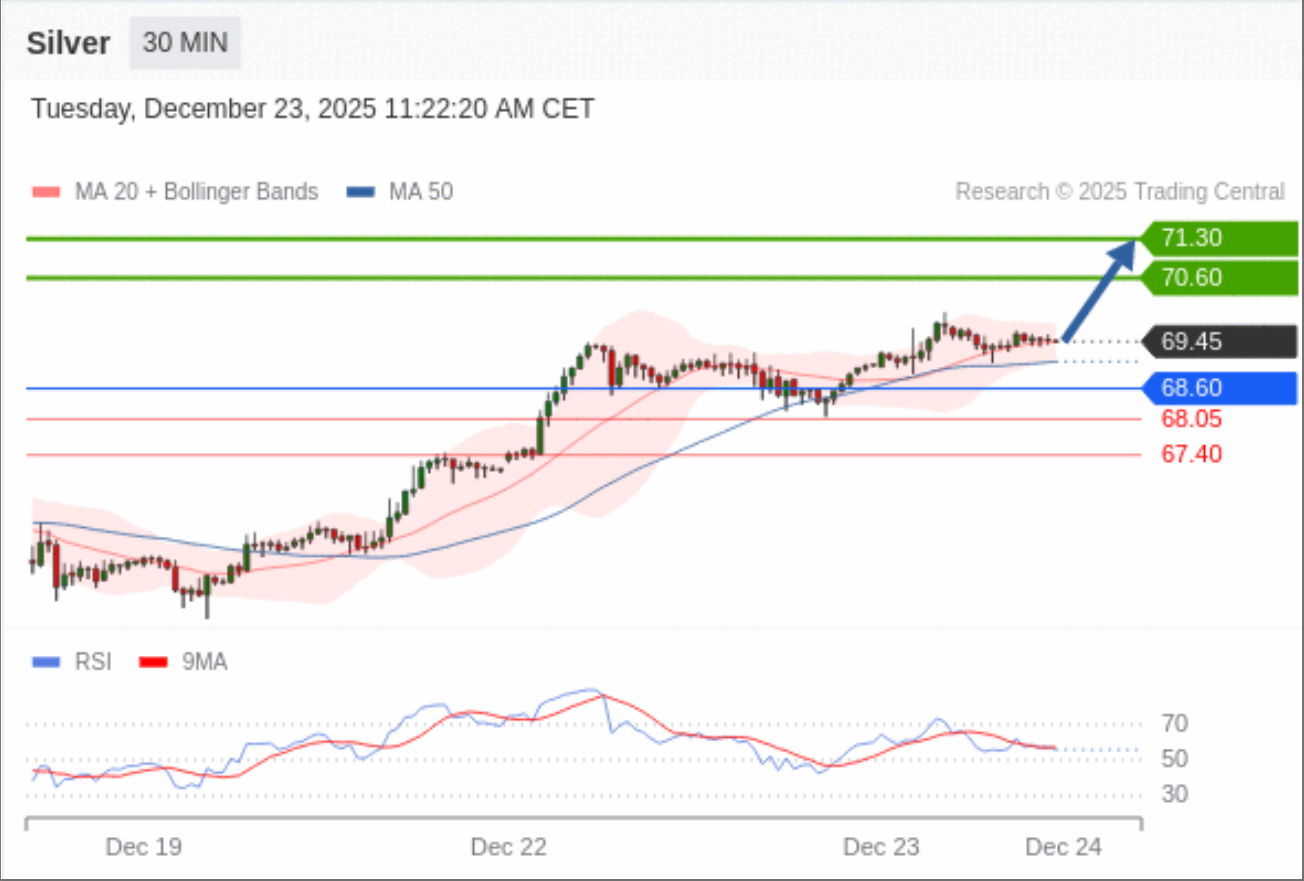Screen dimensions: 1304x881
Task: Click the 30 MIN timeframe button
Action: [185, 43]
